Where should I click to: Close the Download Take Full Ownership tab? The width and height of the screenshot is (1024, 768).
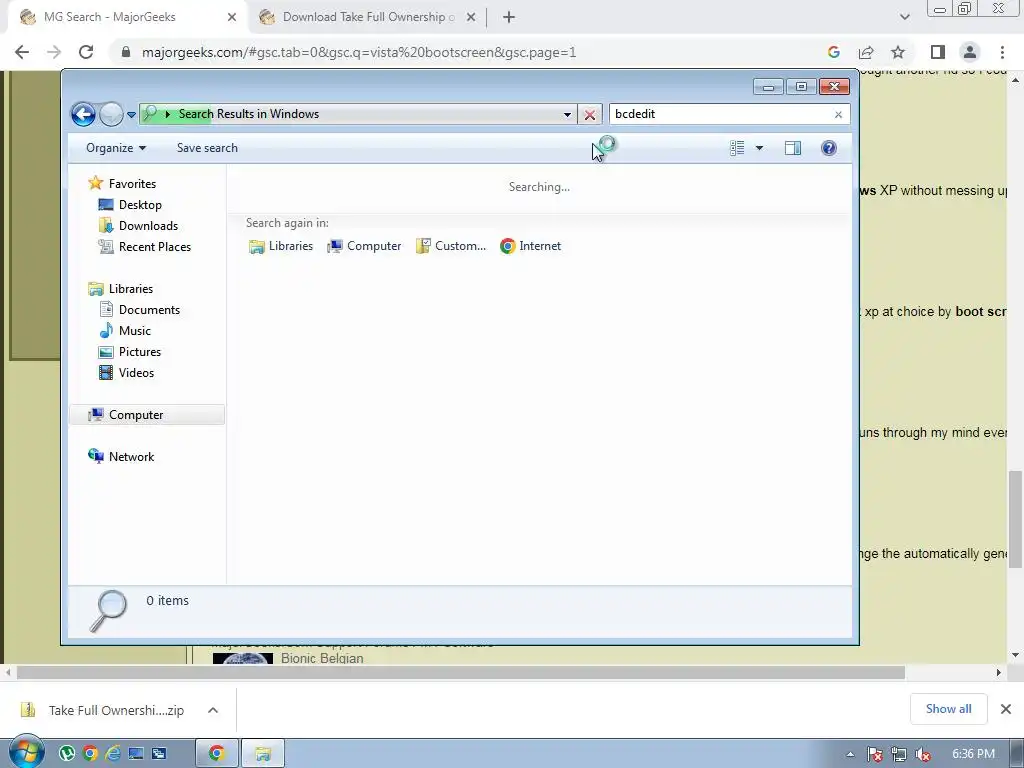(x=471, y=18)
